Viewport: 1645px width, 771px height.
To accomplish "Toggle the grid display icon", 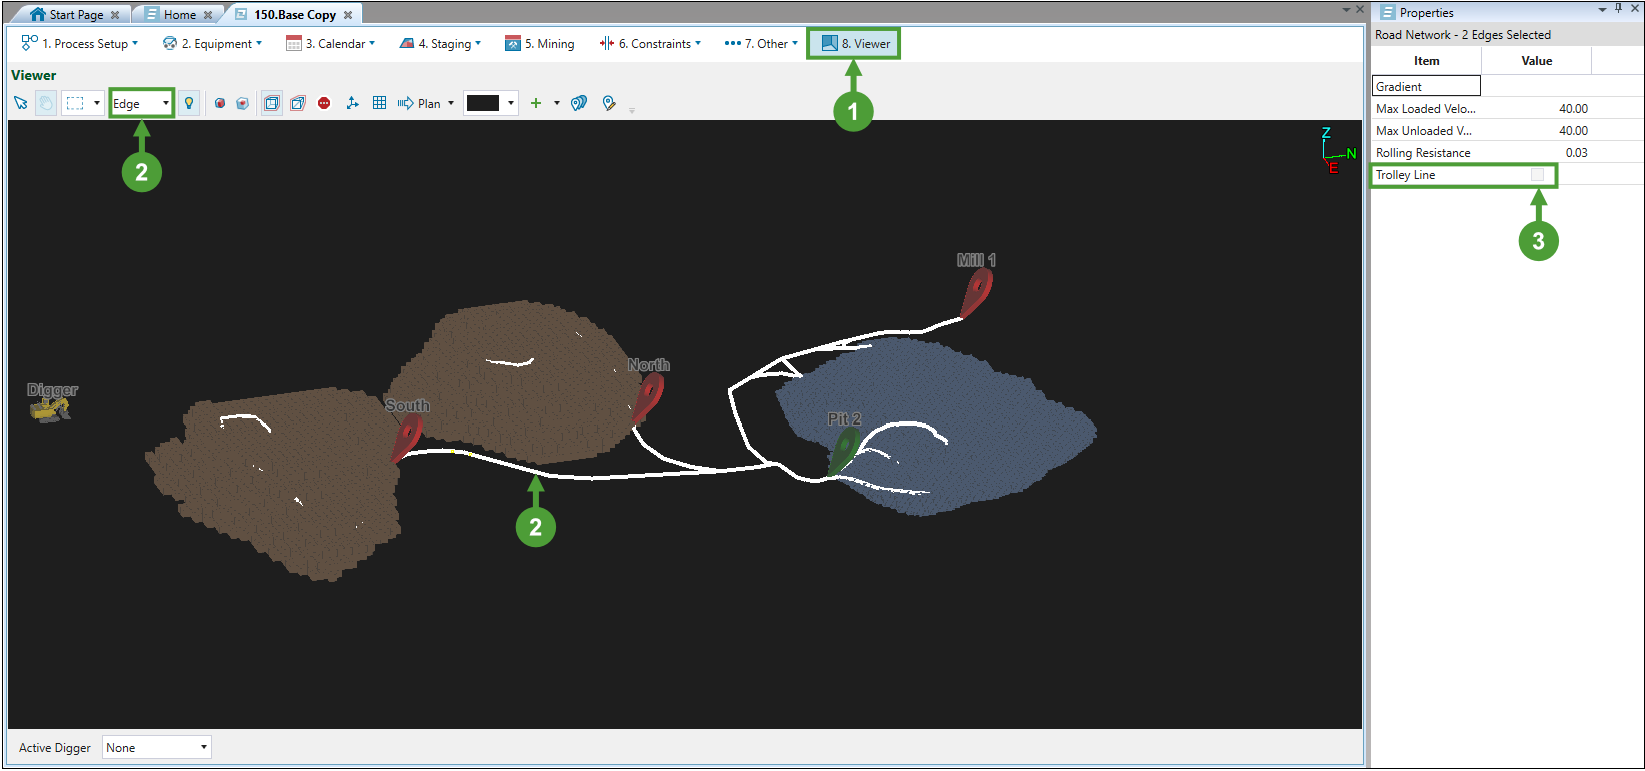I will (379, 103).
